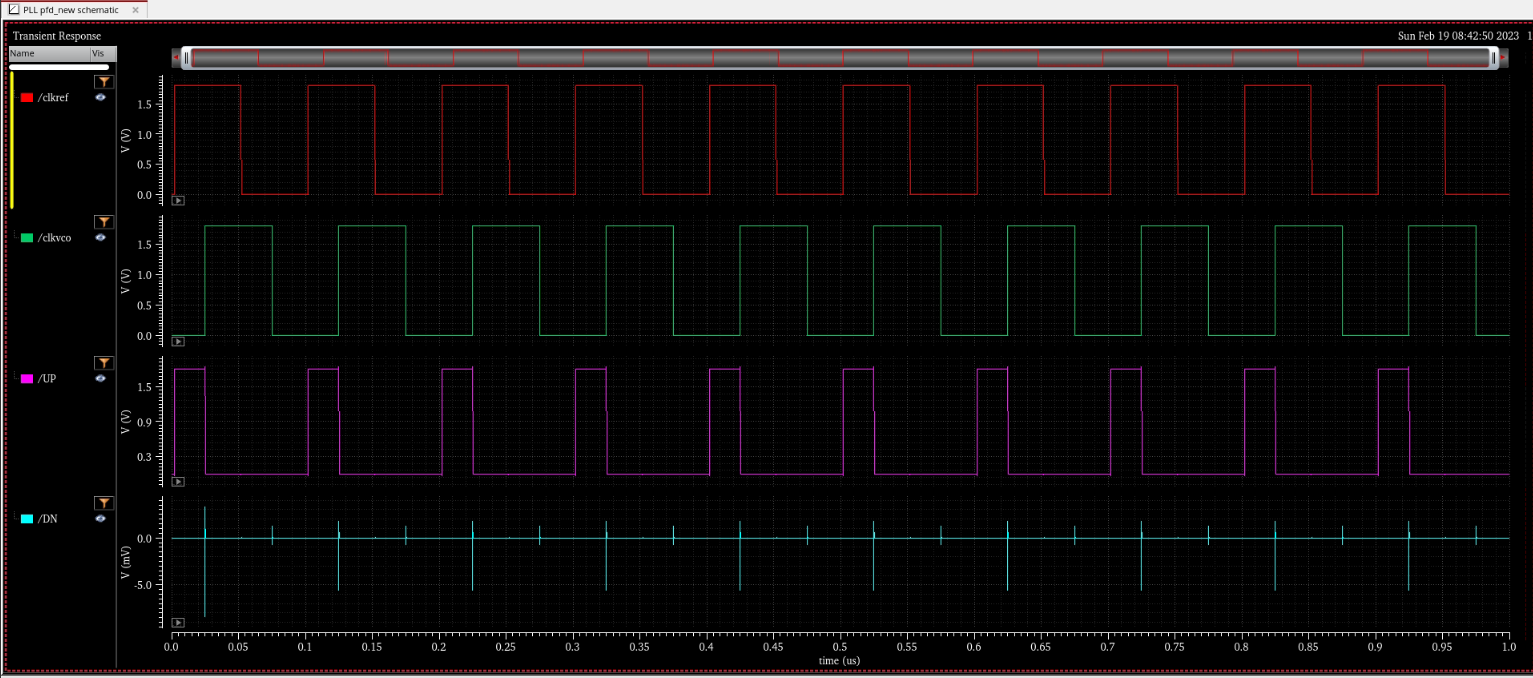The width and height of the screenshot is (1533, 678).
Task: Hide the /clkvco trace with its eye icon
Action: pyautogui.click(x=100, y=238)
